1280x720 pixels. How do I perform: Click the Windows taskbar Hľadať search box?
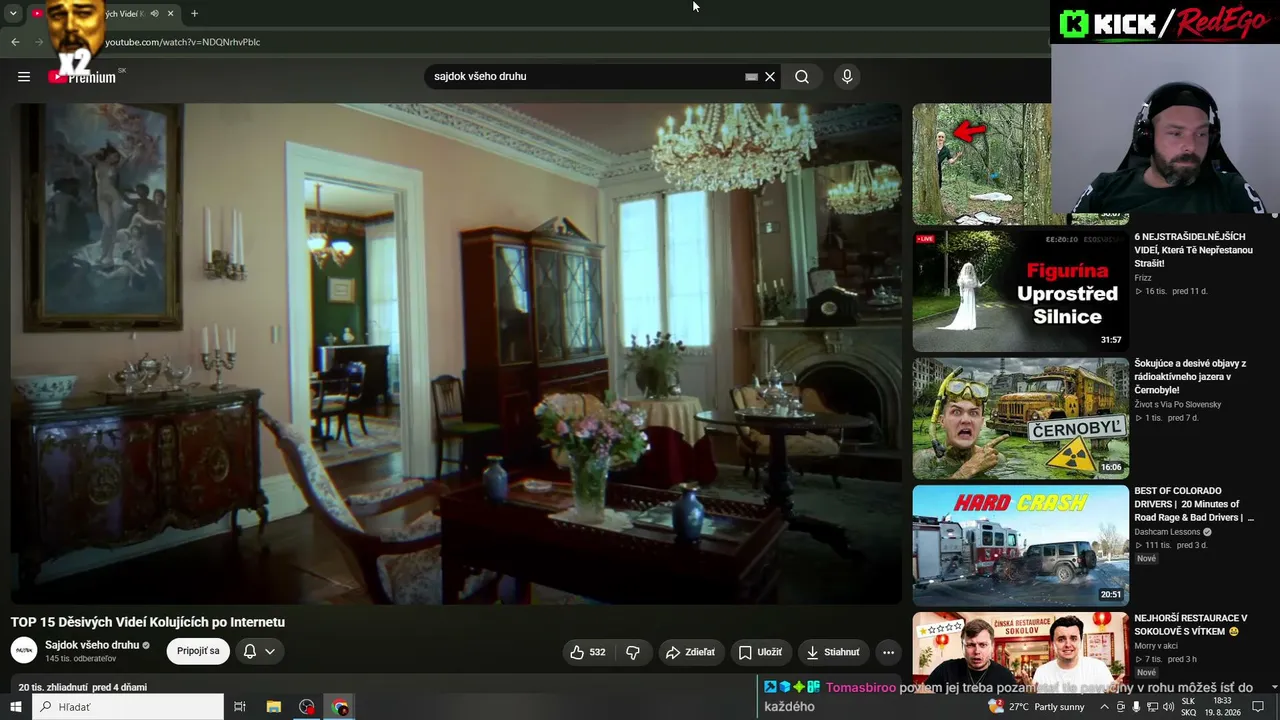click(x=128, y=707)
